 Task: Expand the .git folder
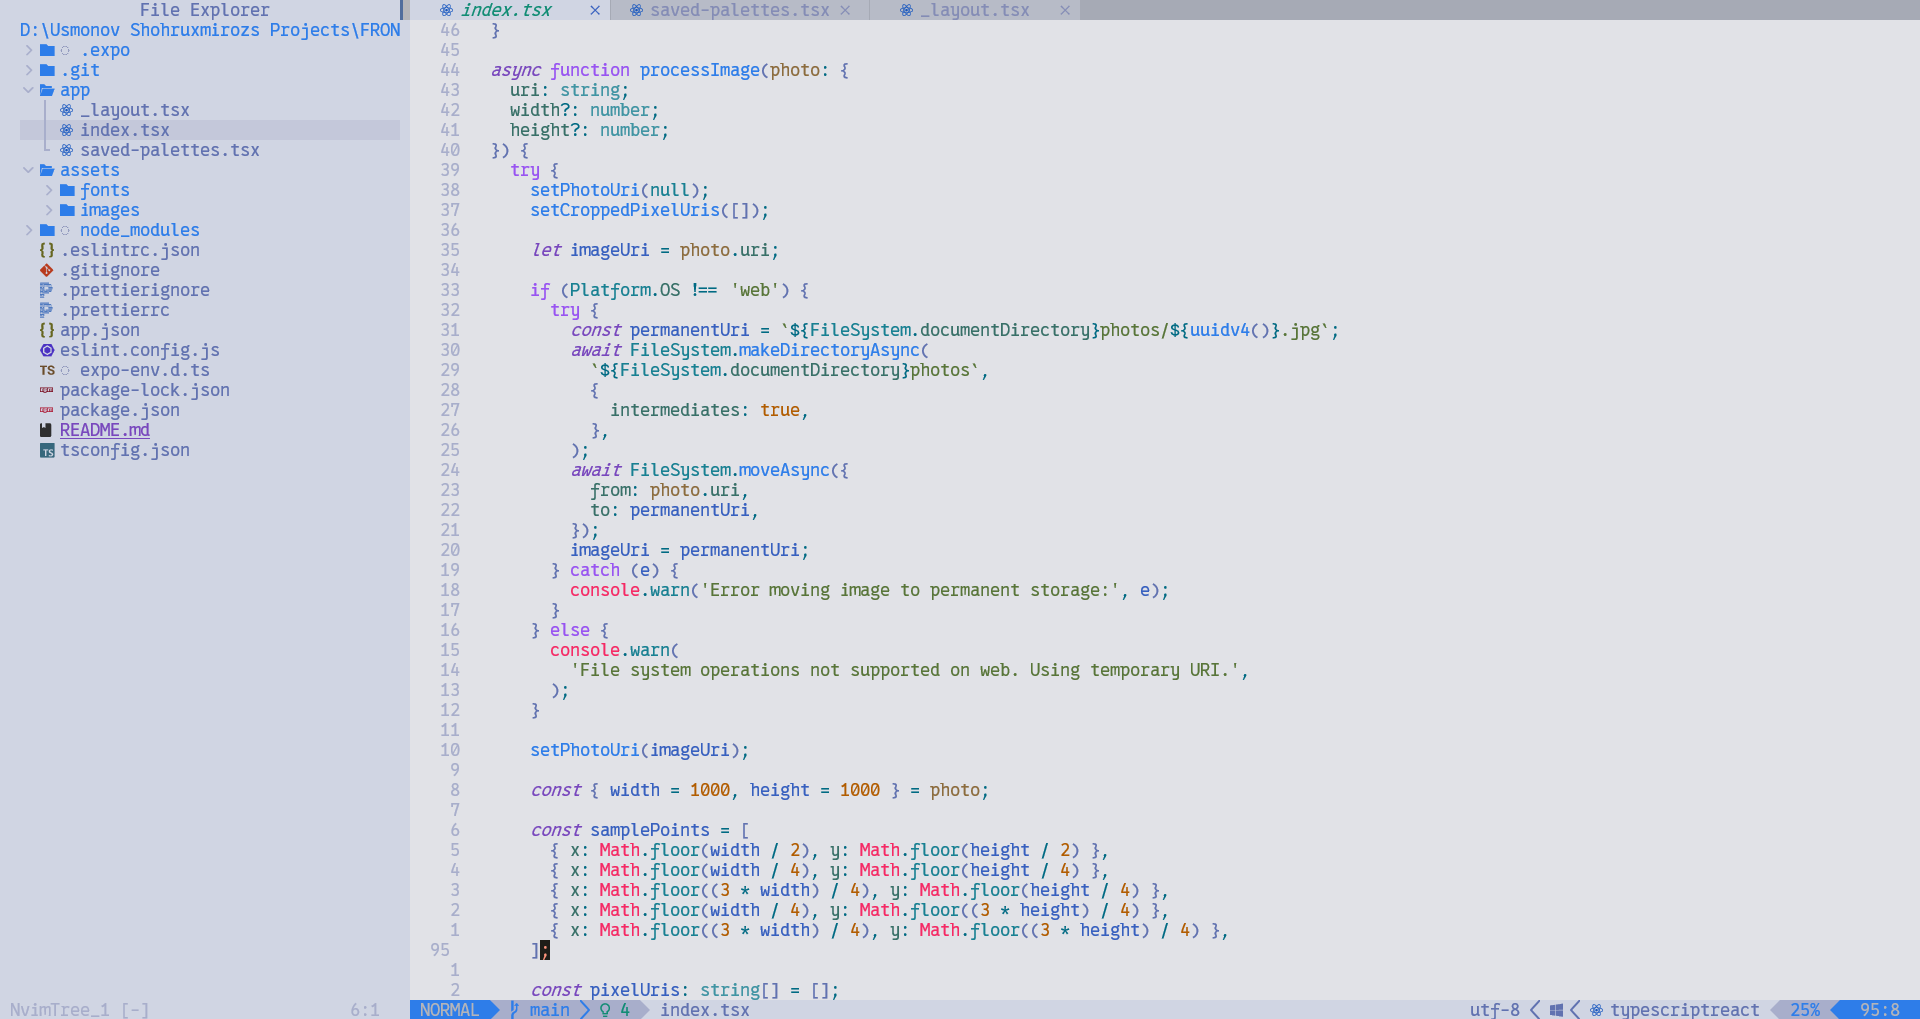coord(28,70)
